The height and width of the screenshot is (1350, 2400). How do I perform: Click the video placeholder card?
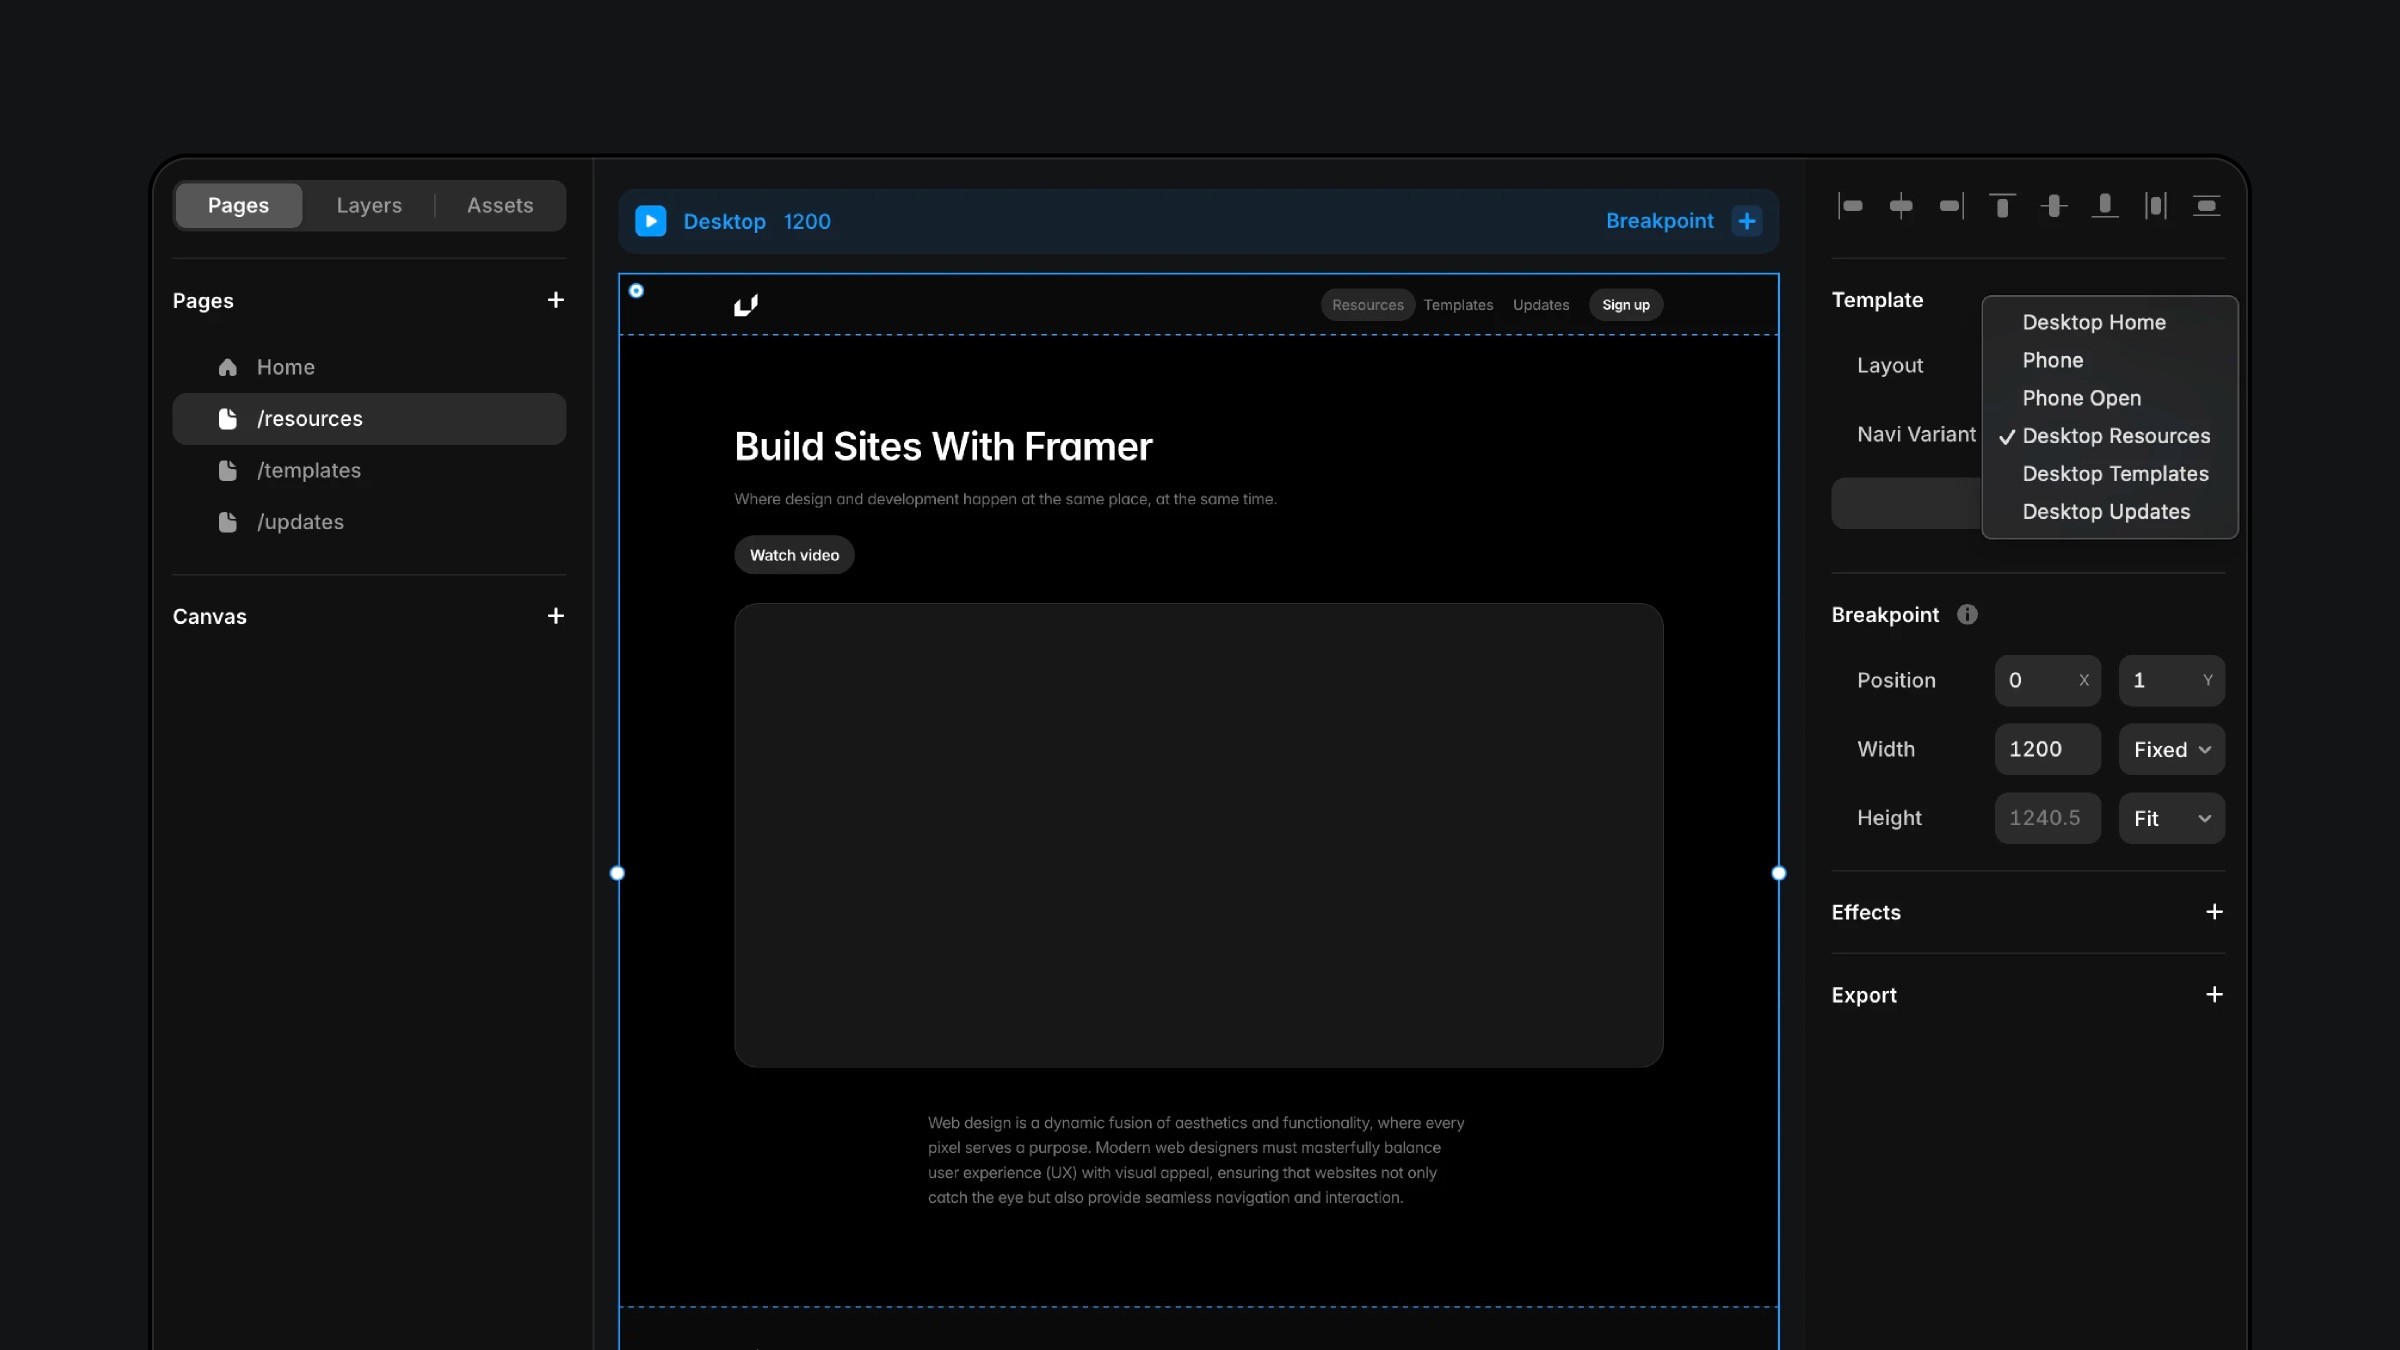coord(1198,835)
